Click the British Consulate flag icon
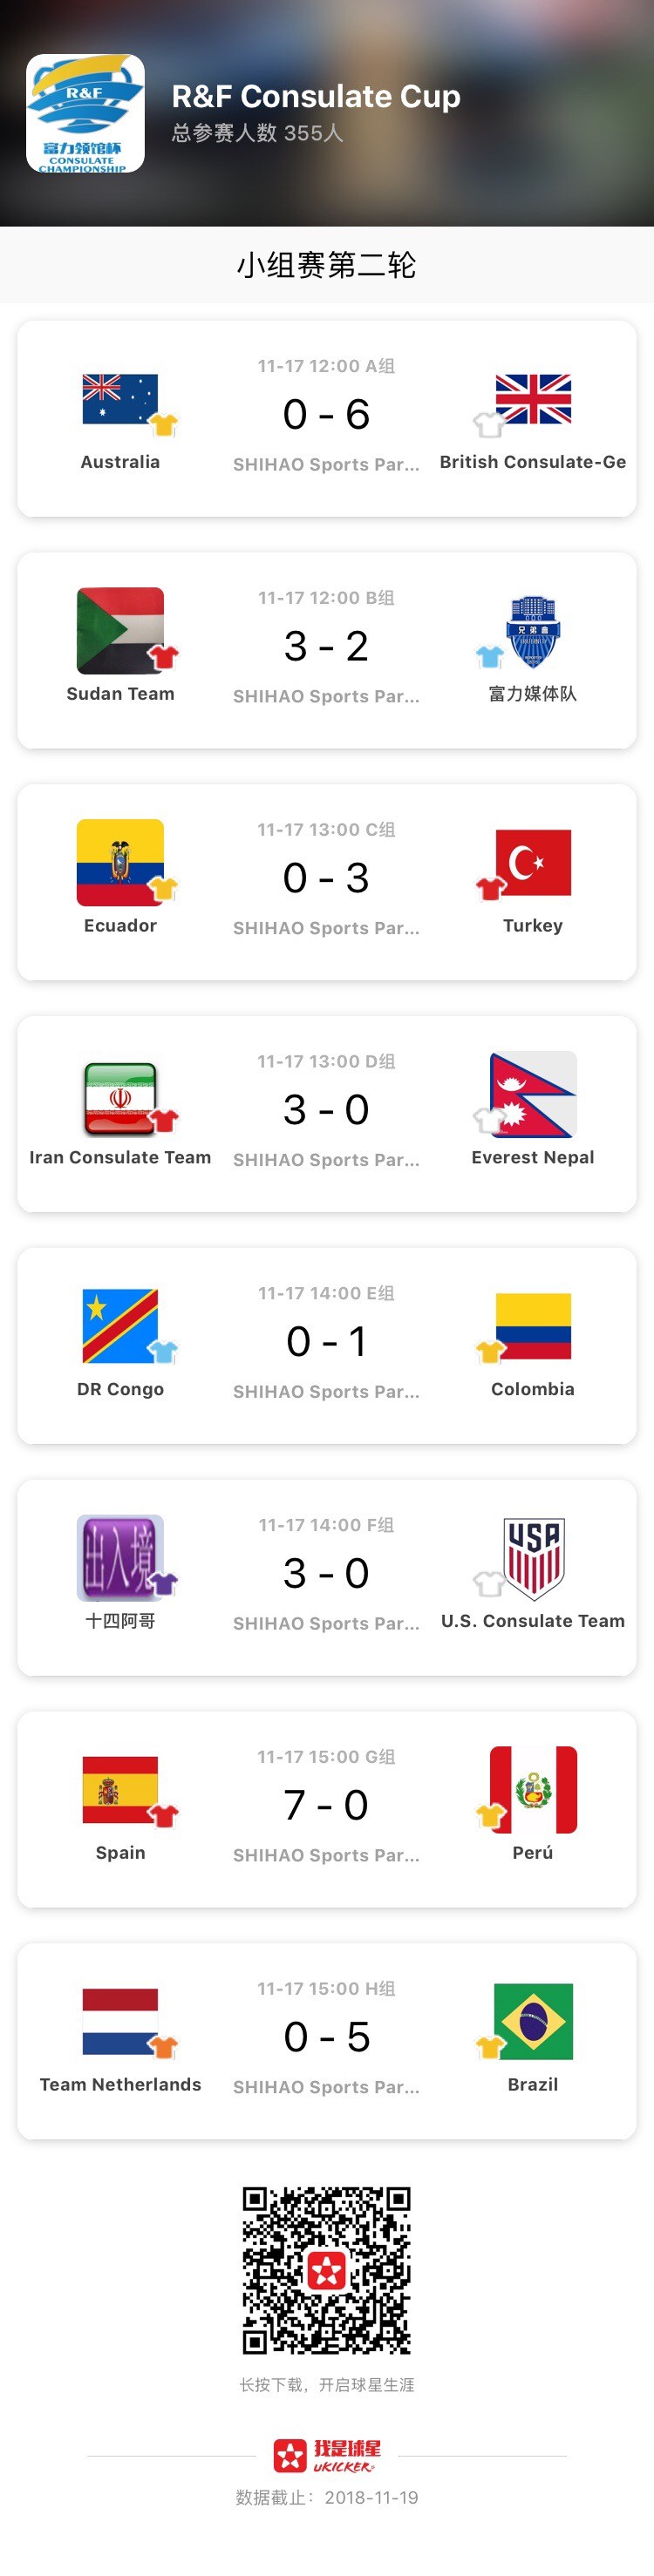The image size is (654, 2576). pos(533,399)
